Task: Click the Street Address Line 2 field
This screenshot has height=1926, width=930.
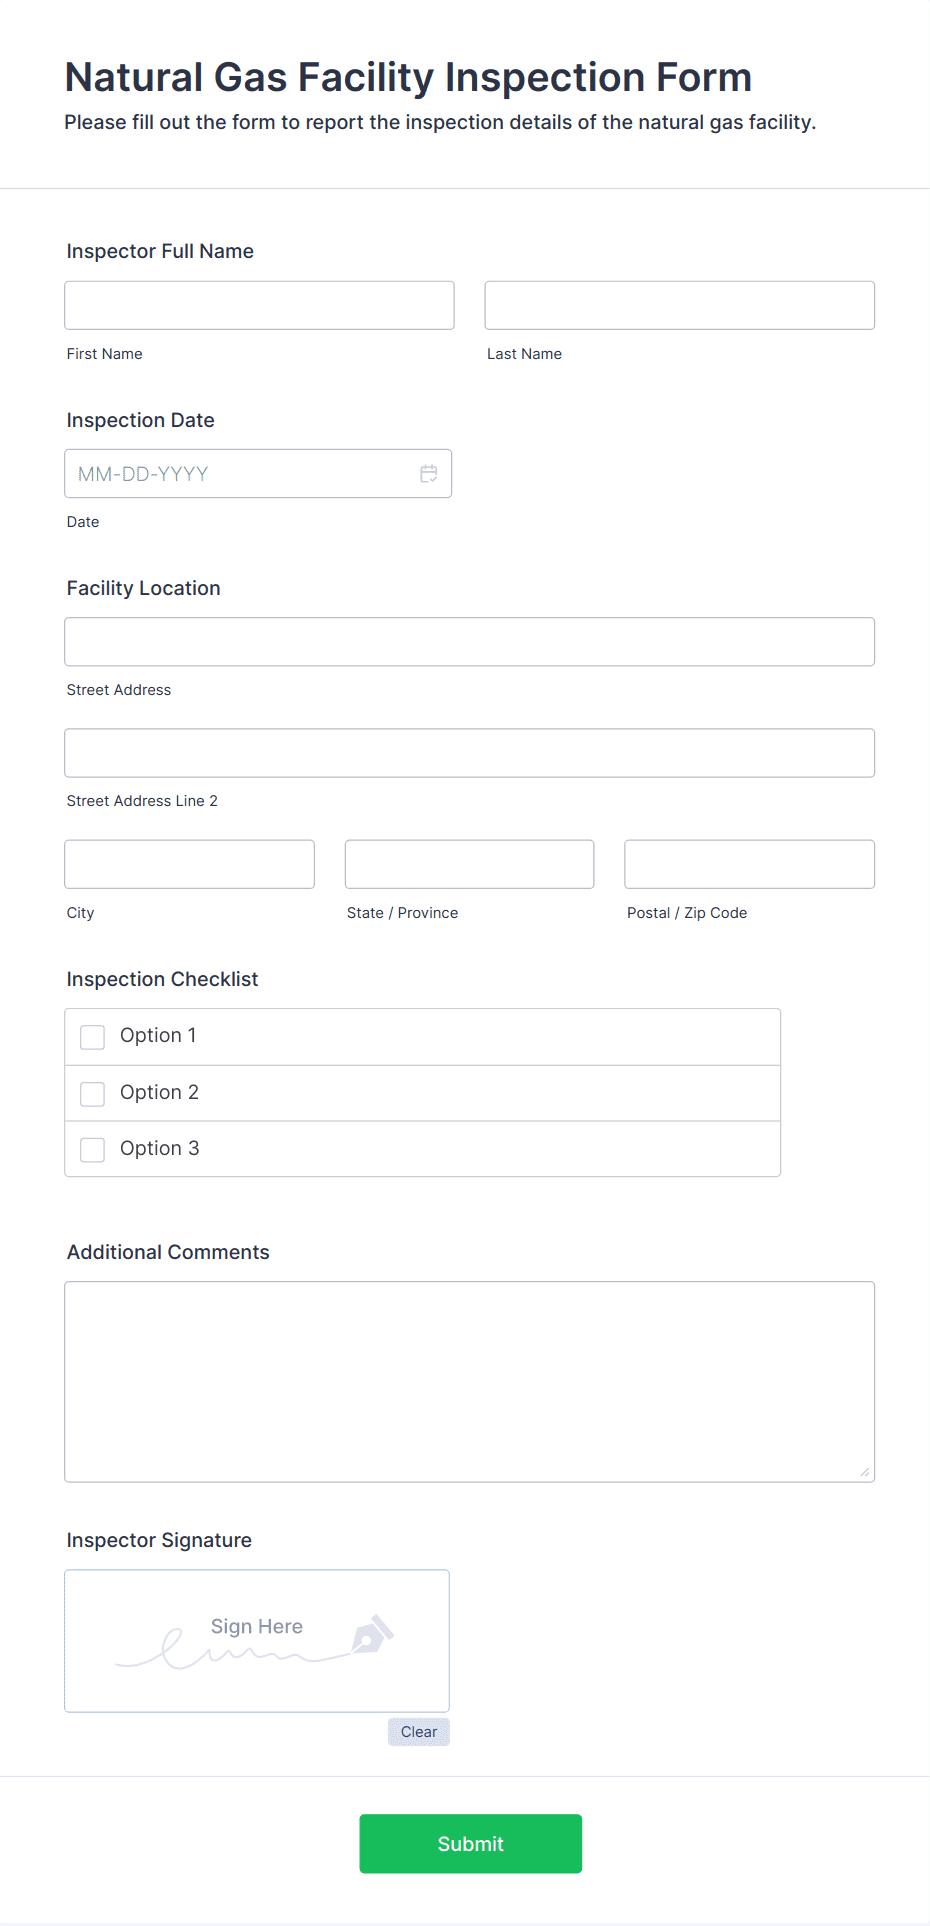Action: point(470,753)
